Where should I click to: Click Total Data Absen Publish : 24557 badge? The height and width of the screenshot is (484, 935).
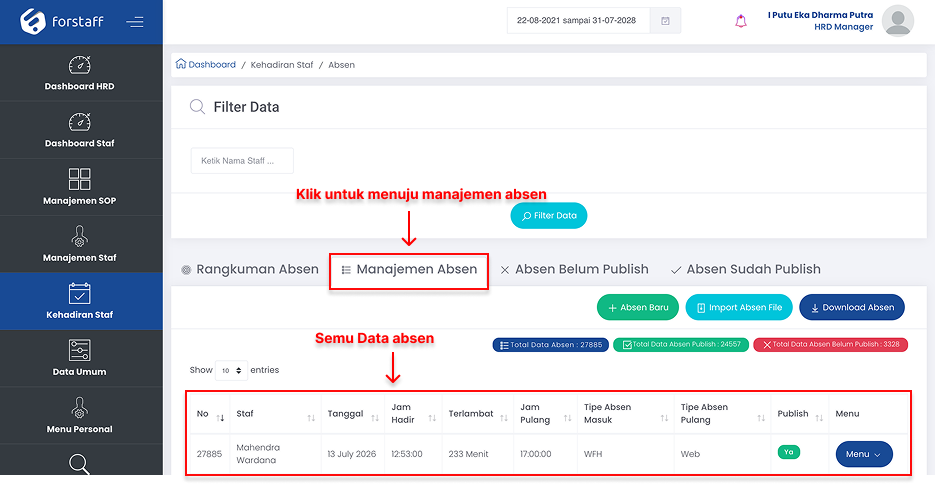680,345
